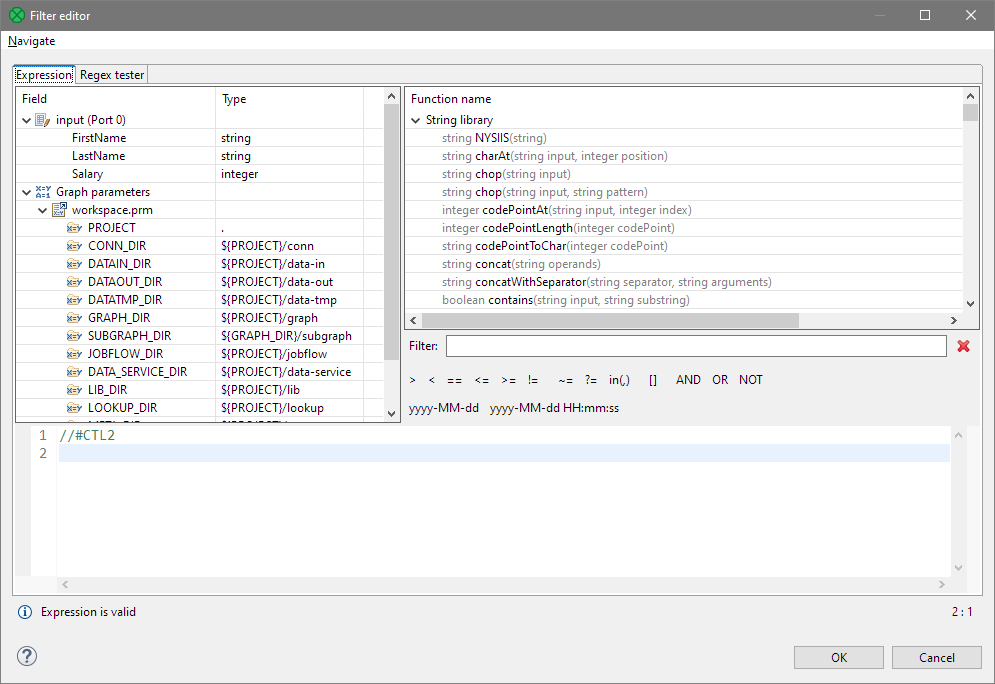Confirm the expression with OK

click(838, 657)
